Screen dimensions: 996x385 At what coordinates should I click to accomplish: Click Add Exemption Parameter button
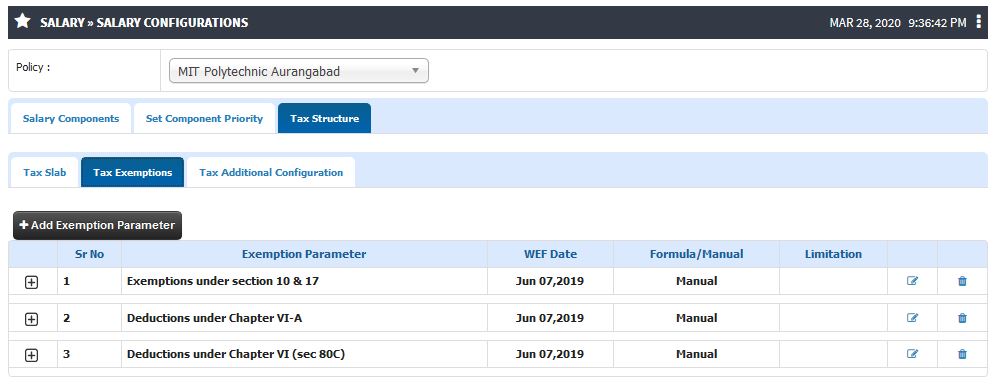pyautogui.click(x=97, y=226)
